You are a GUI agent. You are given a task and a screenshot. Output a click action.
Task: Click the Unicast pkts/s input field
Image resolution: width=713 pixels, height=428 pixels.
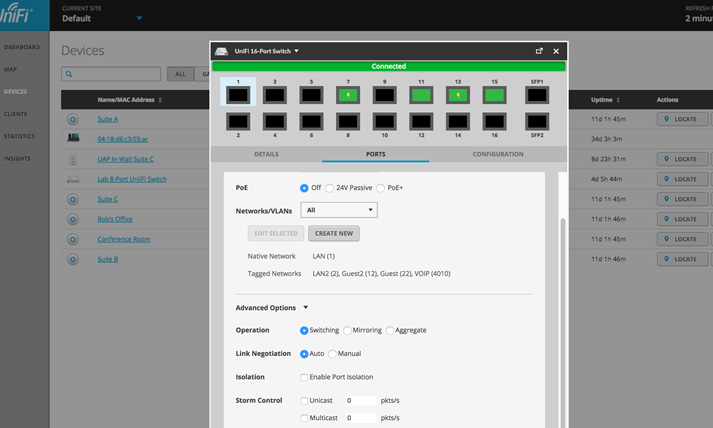pos(361,401)
